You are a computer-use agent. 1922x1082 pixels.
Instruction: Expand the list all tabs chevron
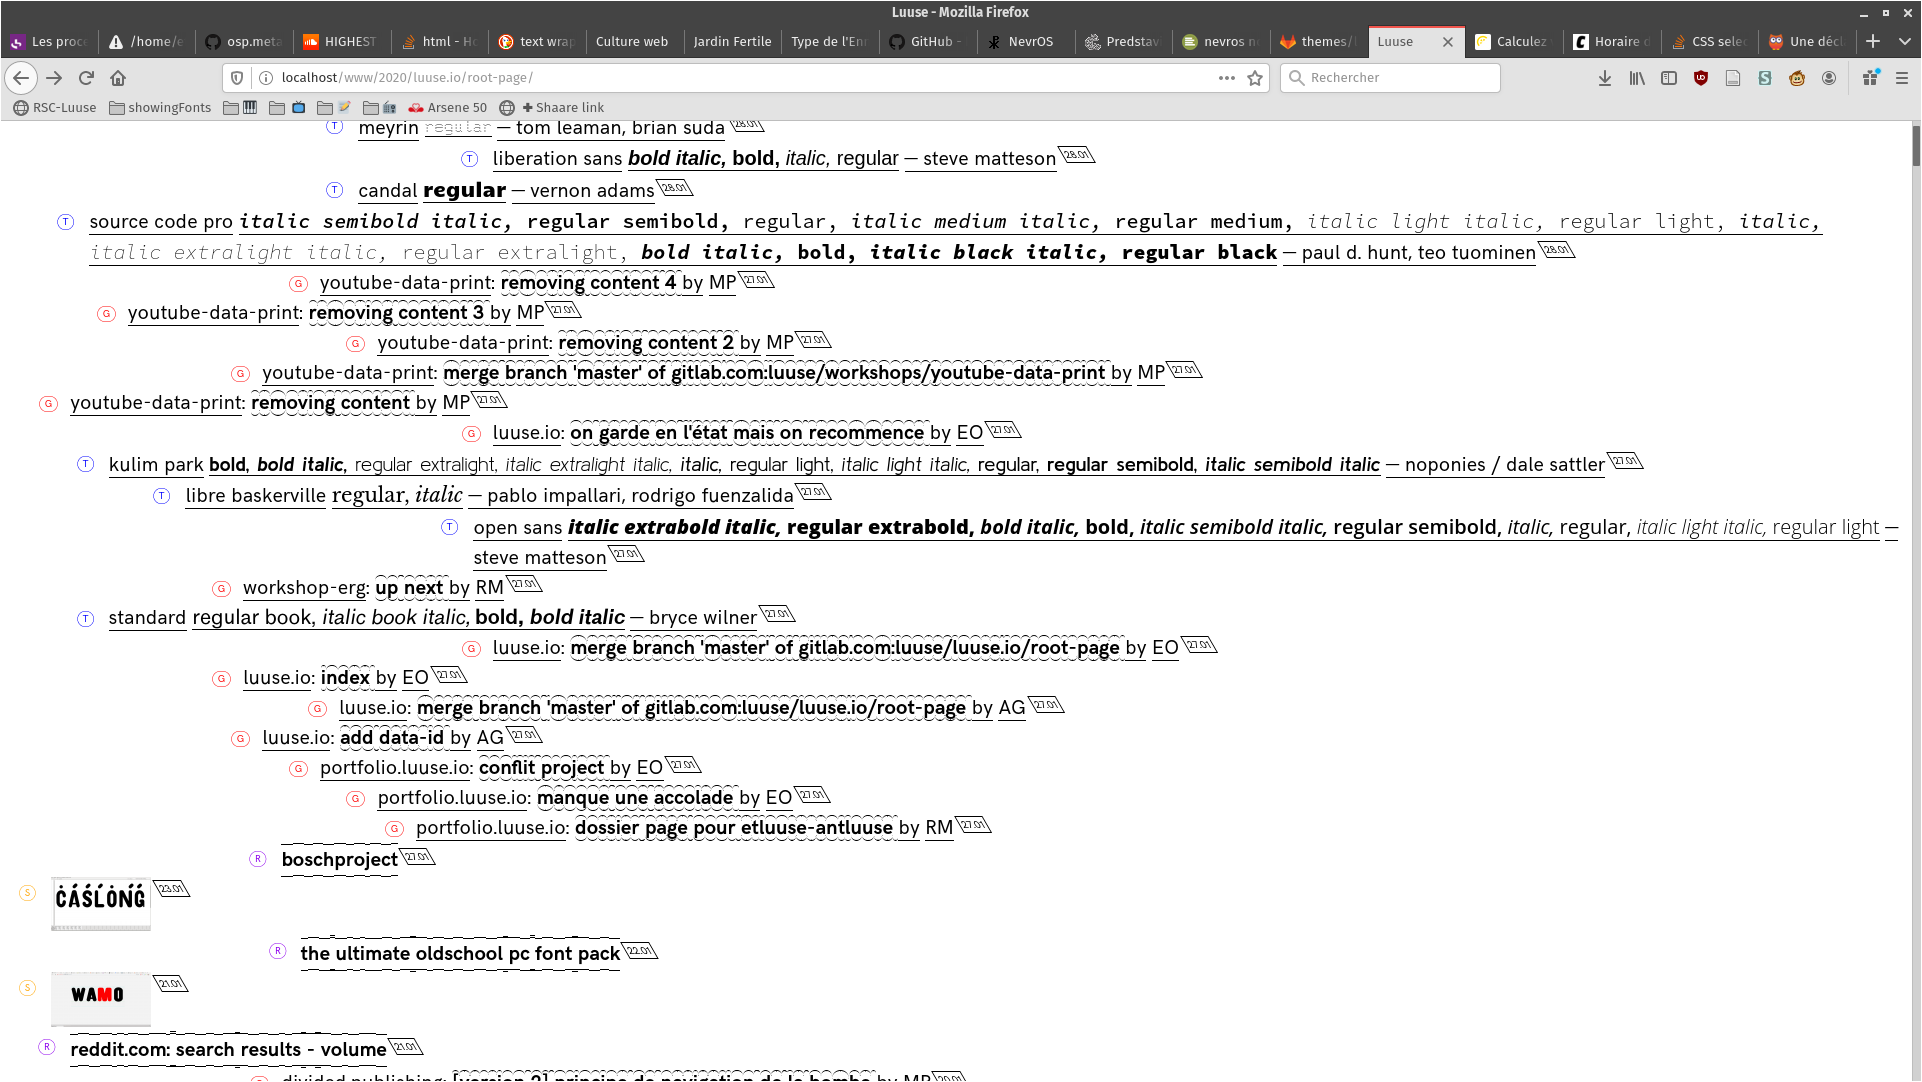[x=1904, y=41]
